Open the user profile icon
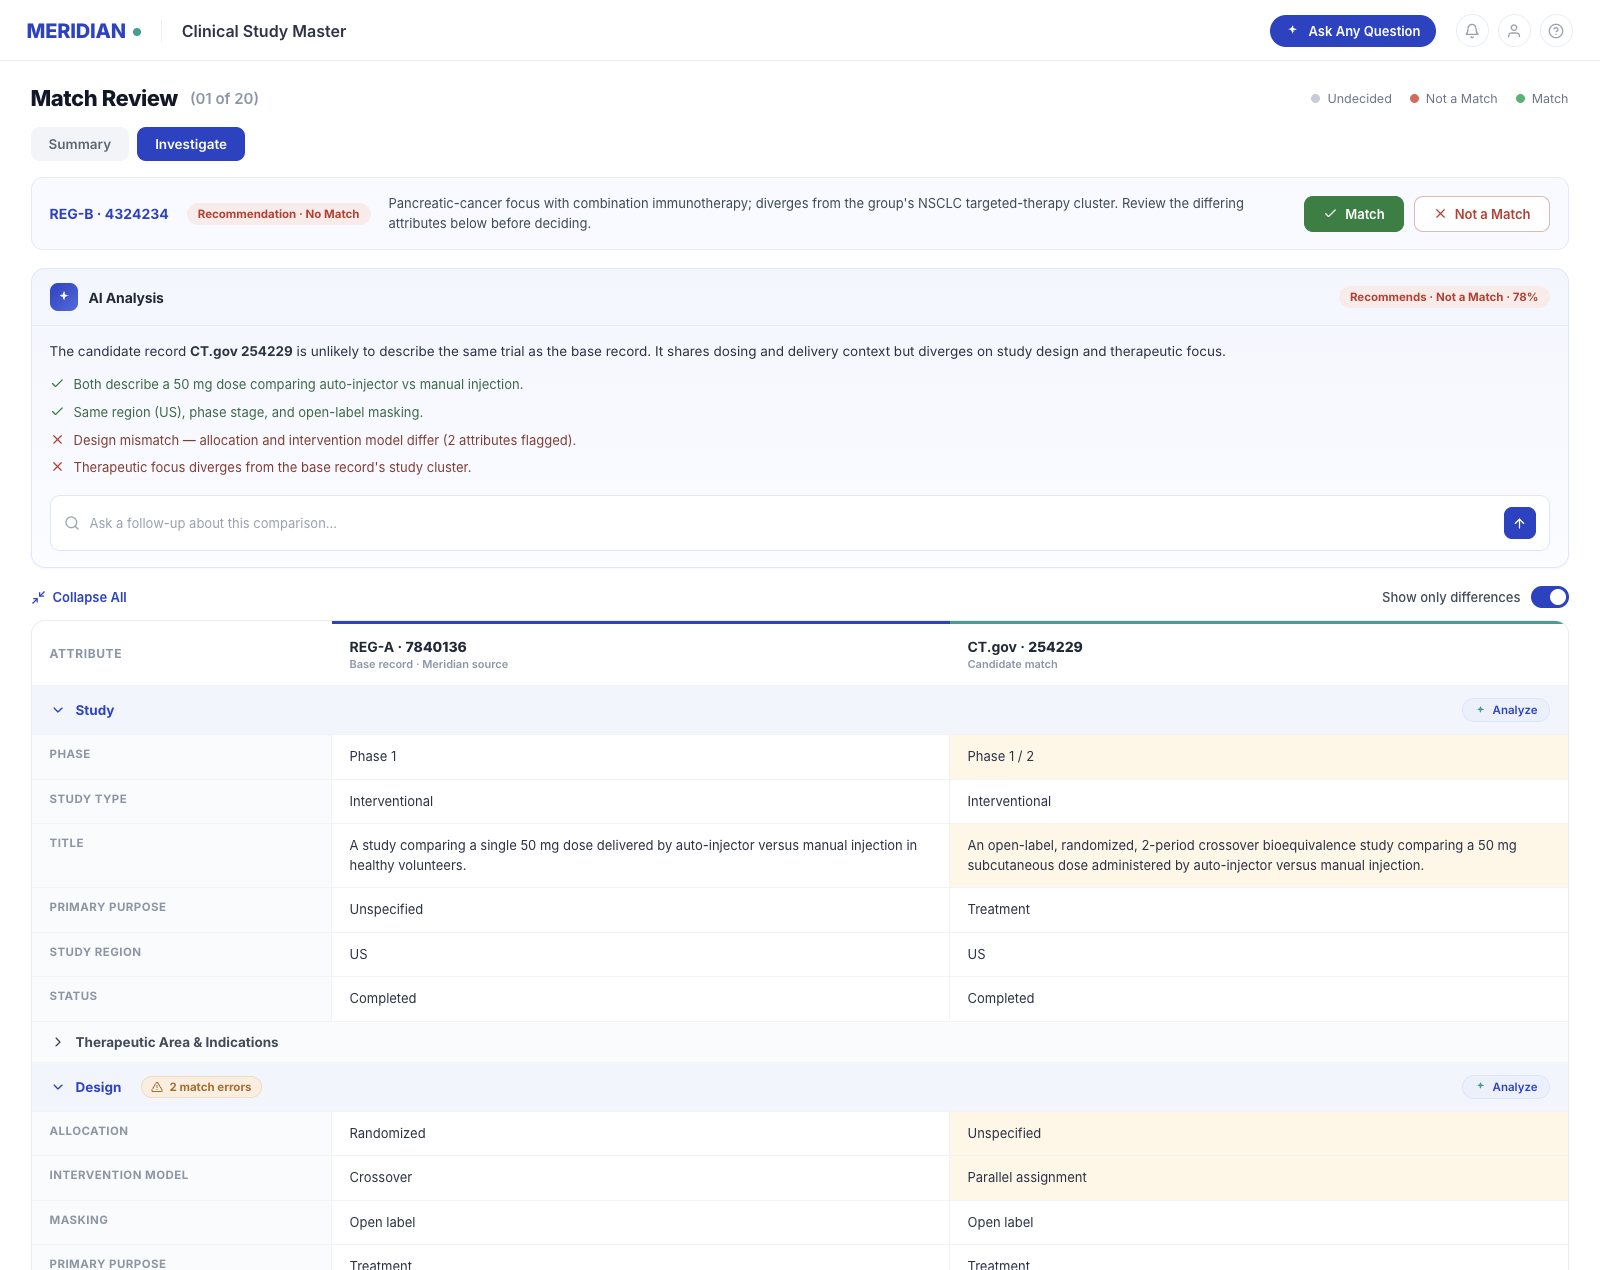 click(1514, 31)
